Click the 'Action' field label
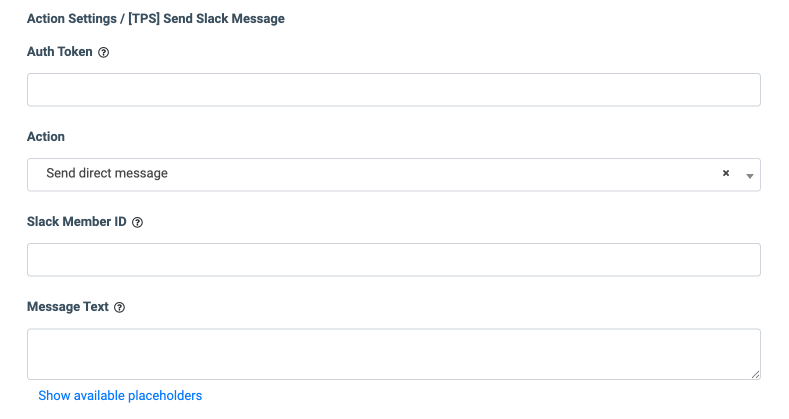Viewport: 789px width, 419px height. (x=46, y=137)
